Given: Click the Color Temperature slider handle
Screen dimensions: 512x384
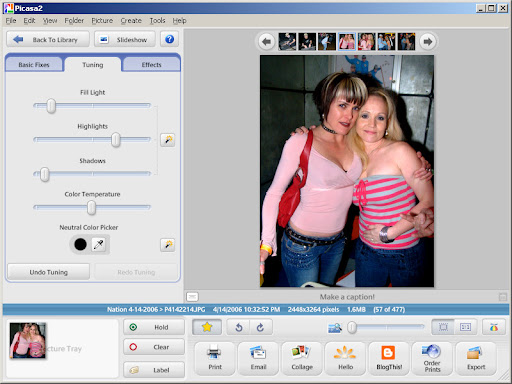Looking at the screenshot, I should coord(91,207).
